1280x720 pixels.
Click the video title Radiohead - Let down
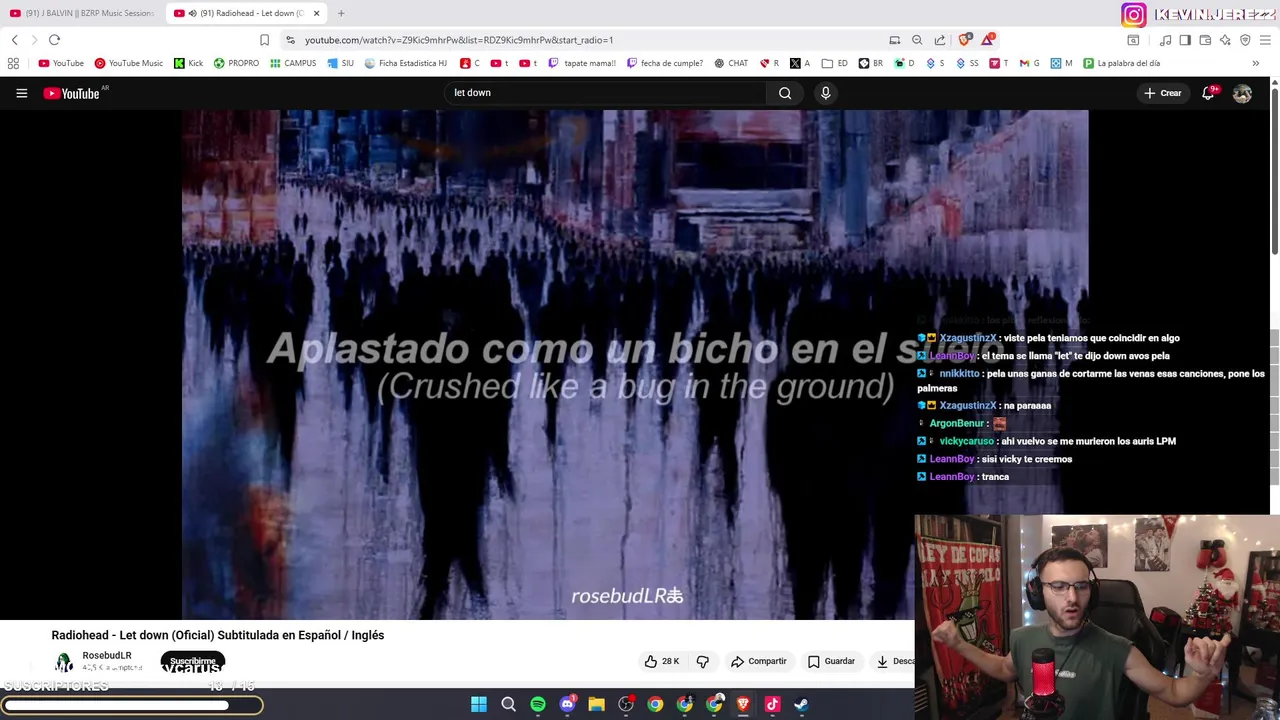pos(218,635)
